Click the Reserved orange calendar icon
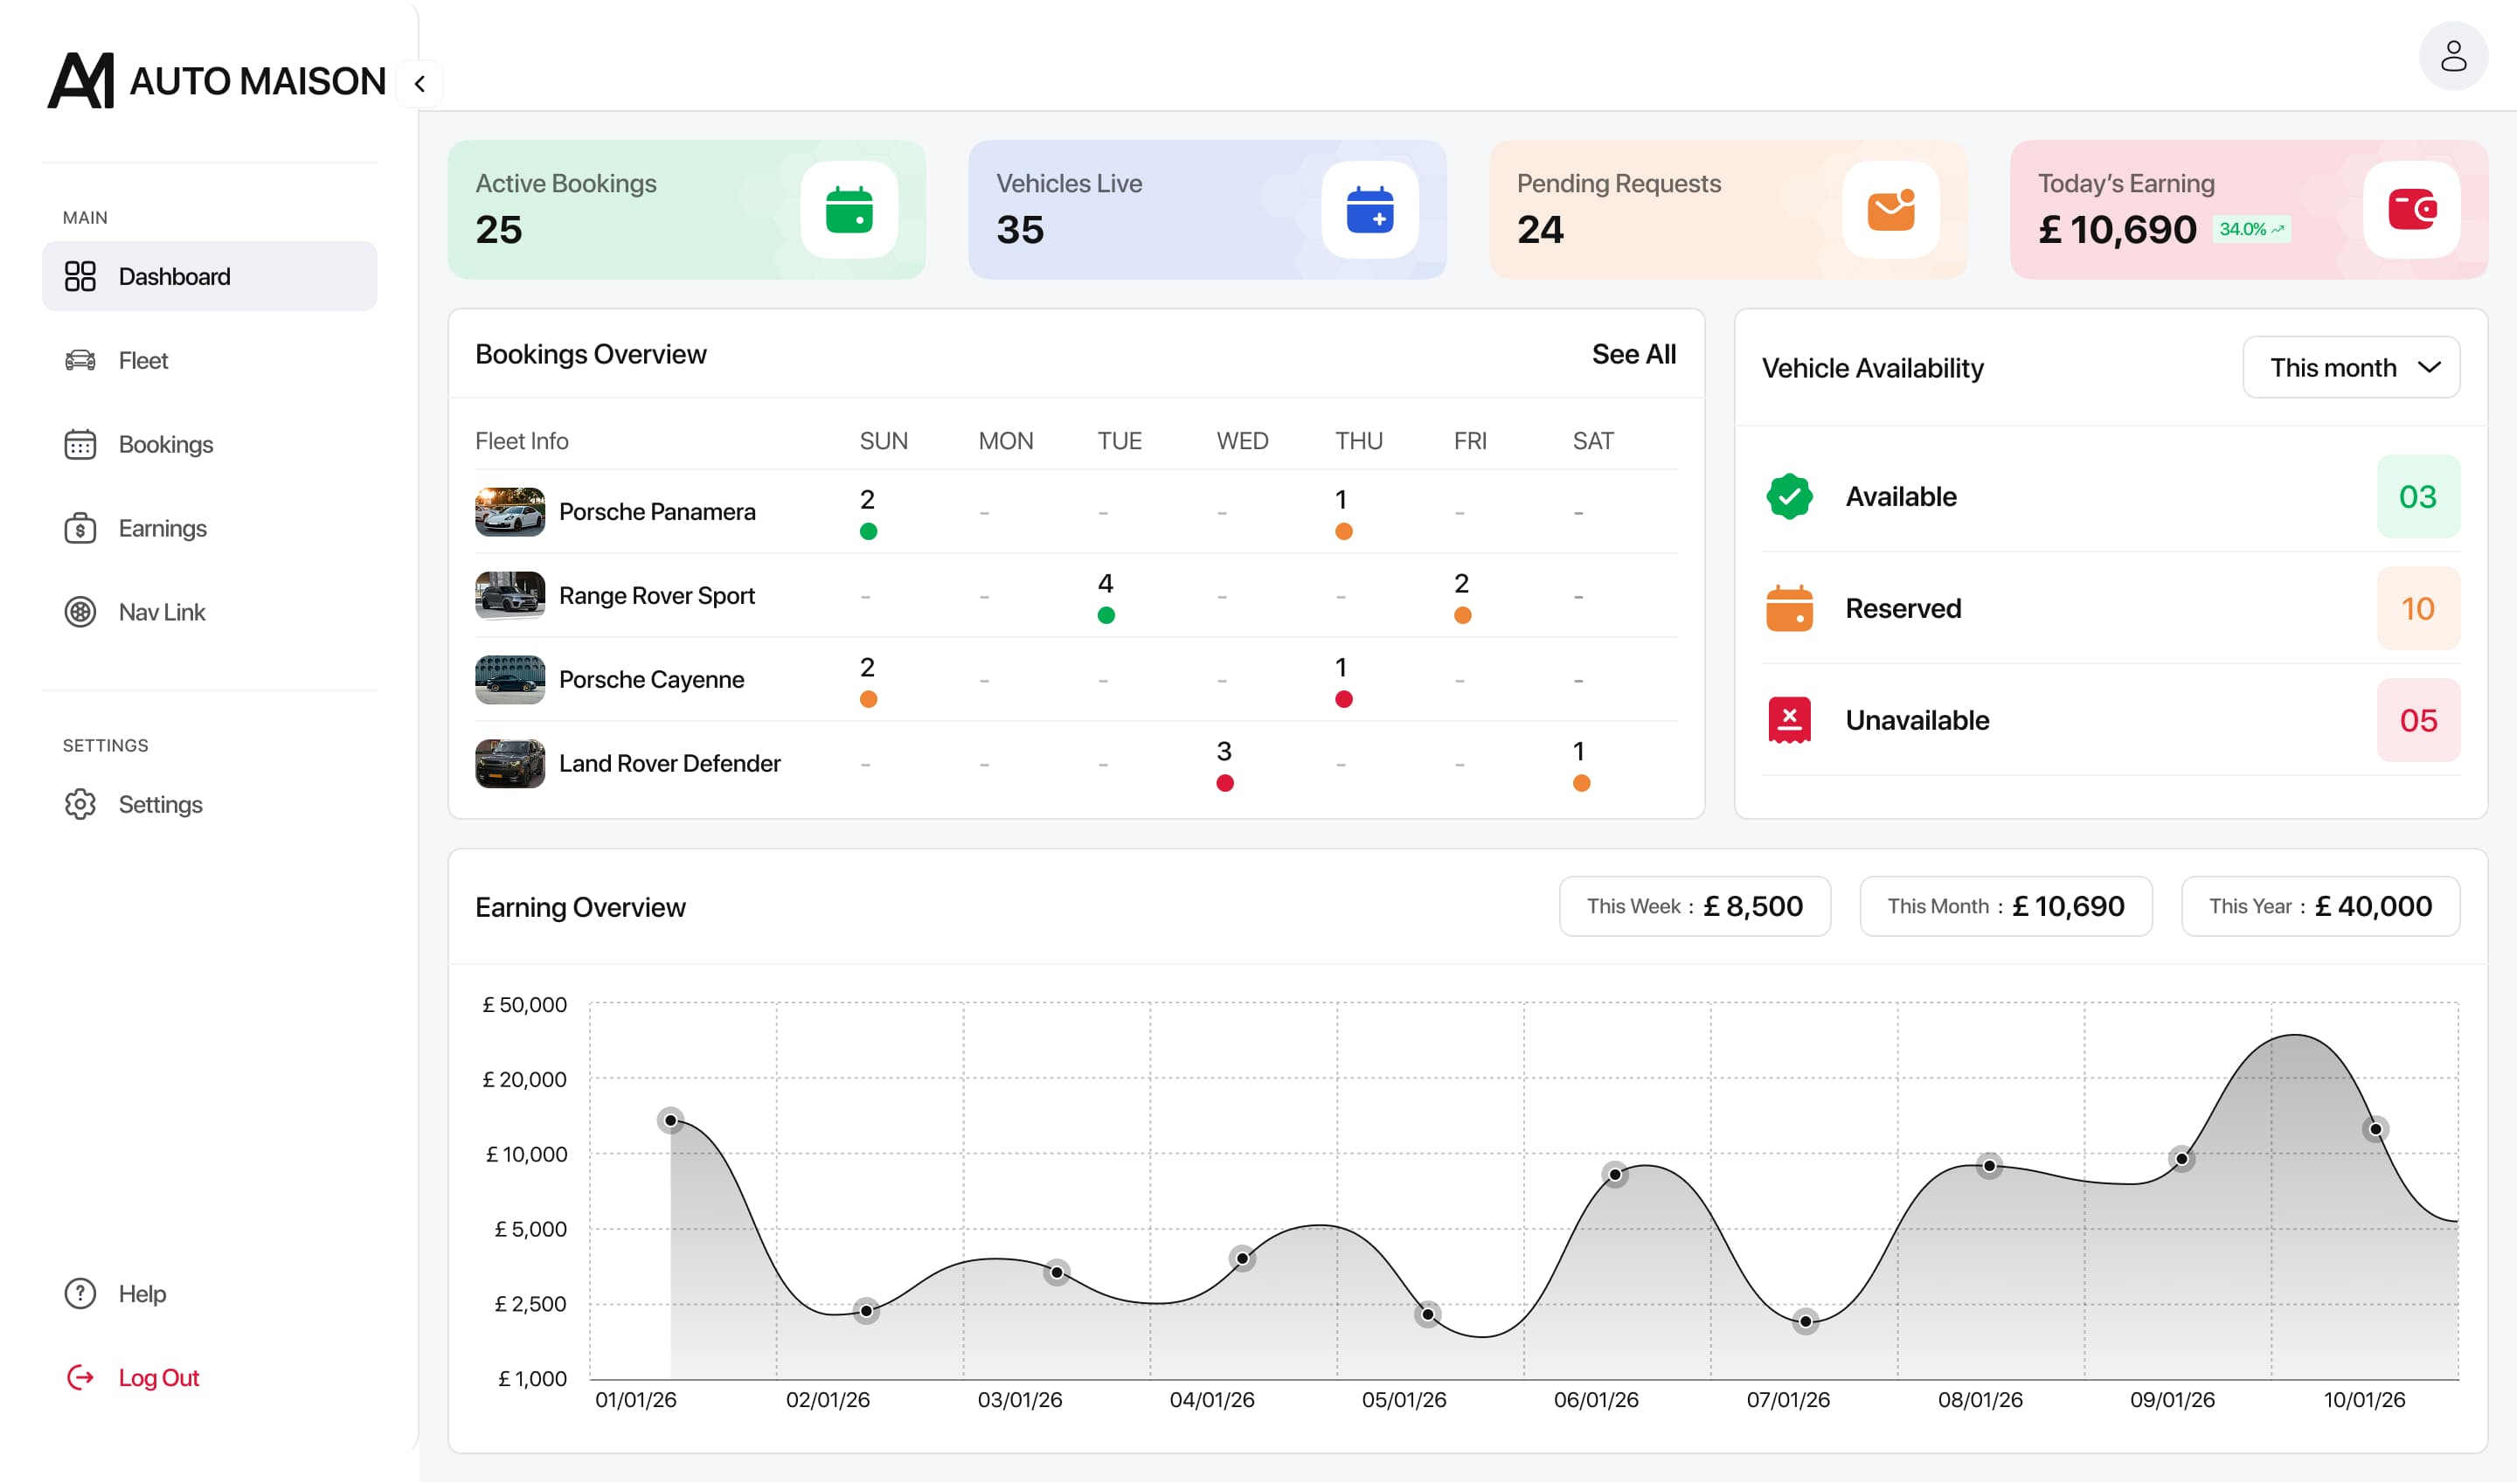Image resolution: width=2517 pixels, height=1484 pixels. (1789, 608)
